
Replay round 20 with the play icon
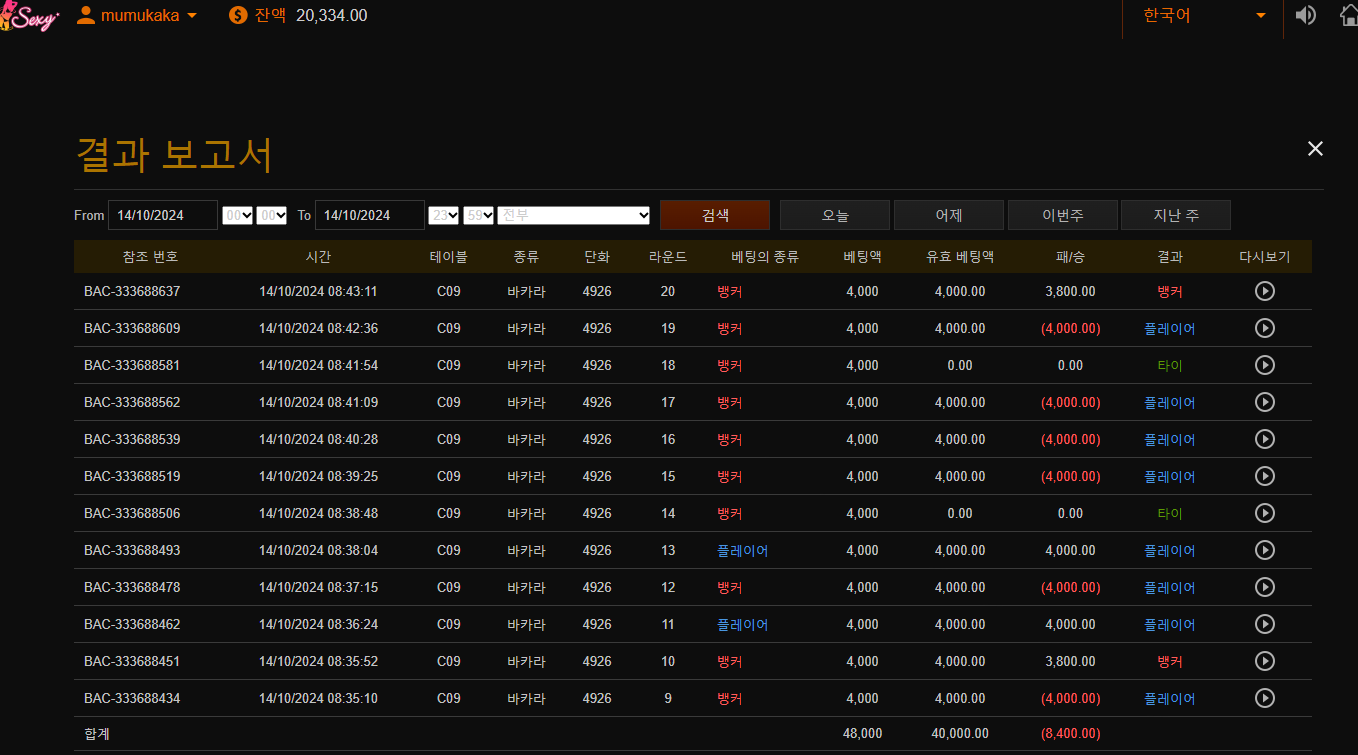tap(1264, 291)
